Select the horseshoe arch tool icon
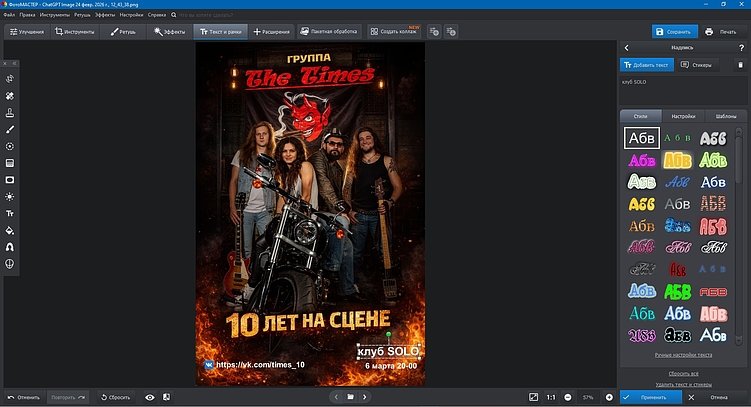 tap(10, 247)
